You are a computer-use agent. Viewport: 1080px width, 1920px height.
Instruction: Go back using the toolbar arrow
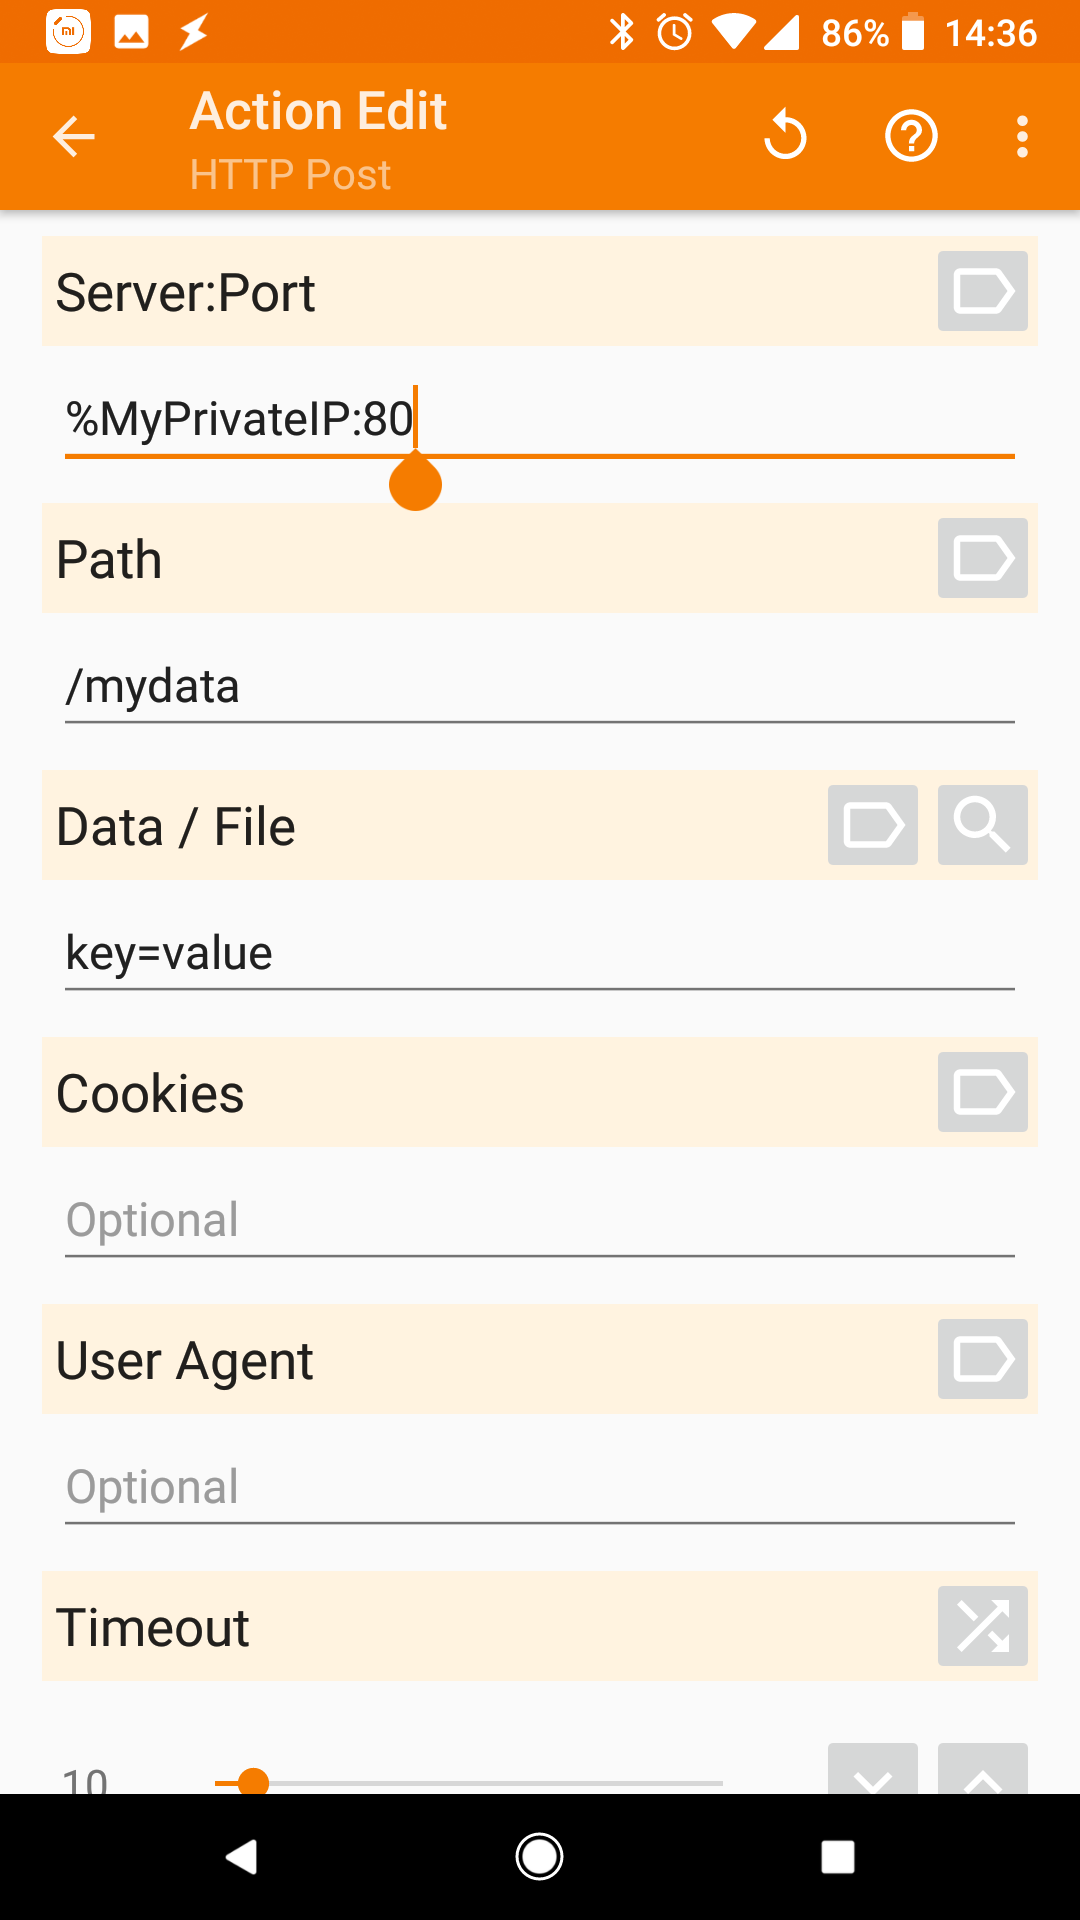pyautogui.click(x=74, y=136)
